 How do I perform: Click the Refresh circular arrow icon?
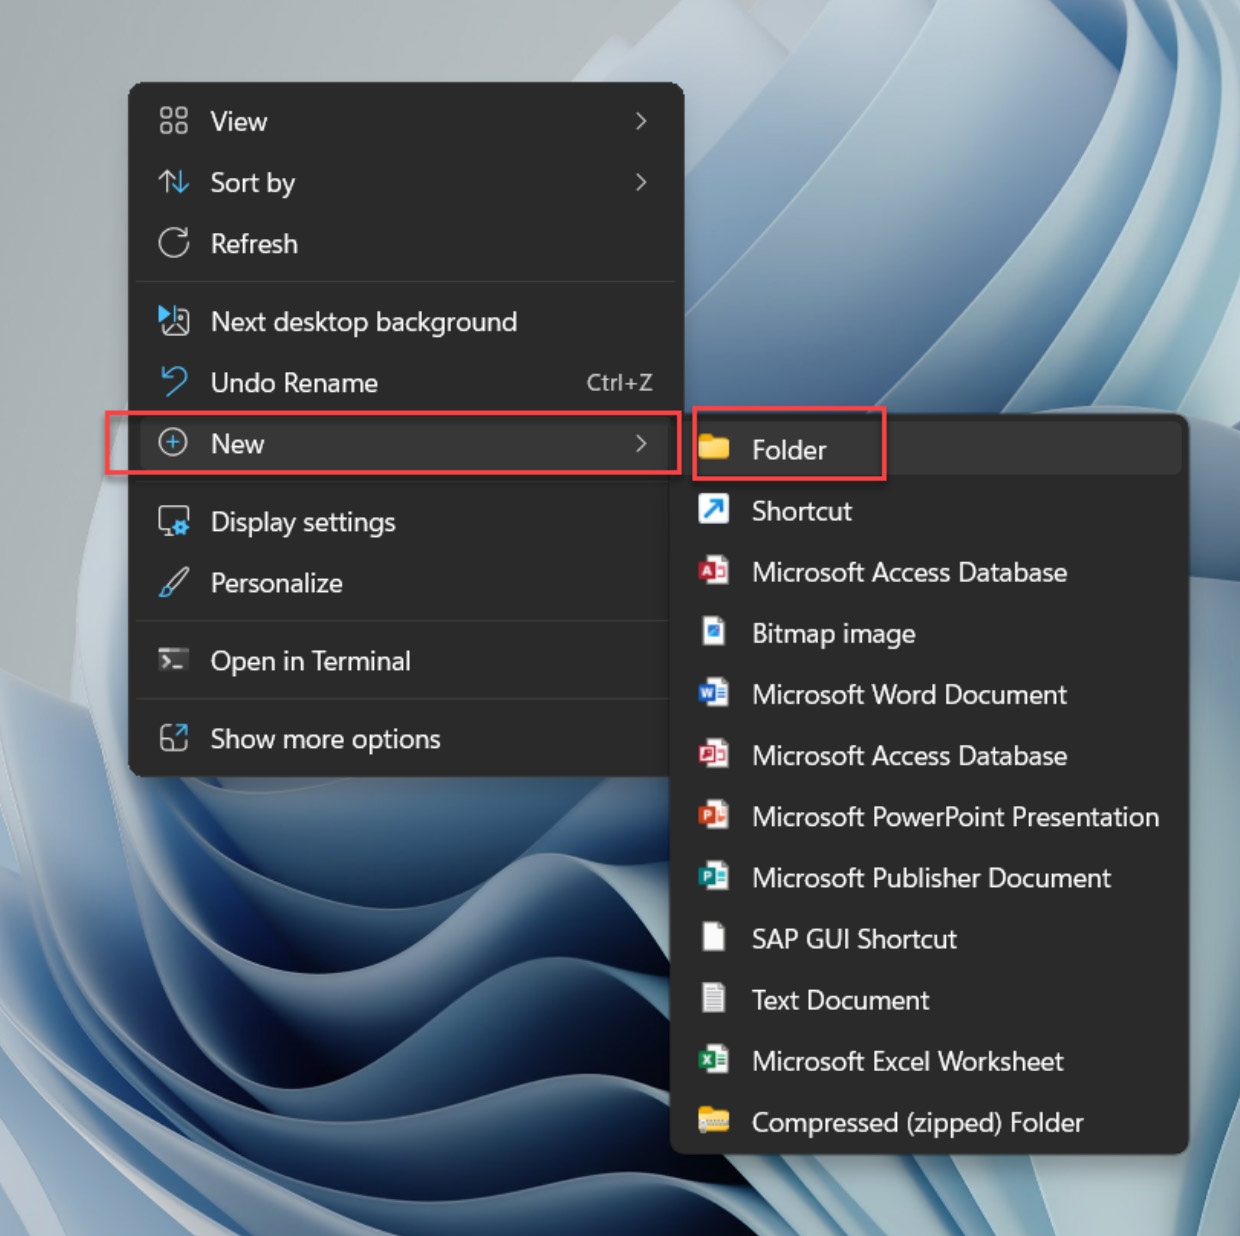[173, 243]
